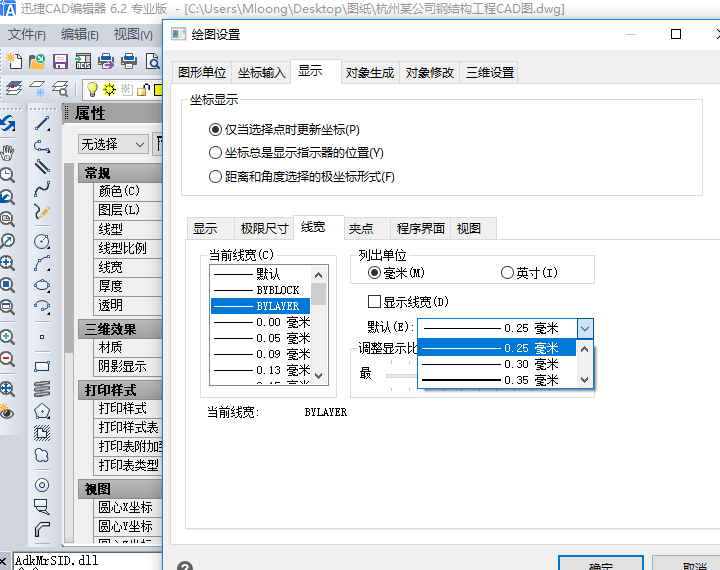This screenshot has width=720, height=570.
Task: Open the 编辑(E) menu
Action: [79, 34]
